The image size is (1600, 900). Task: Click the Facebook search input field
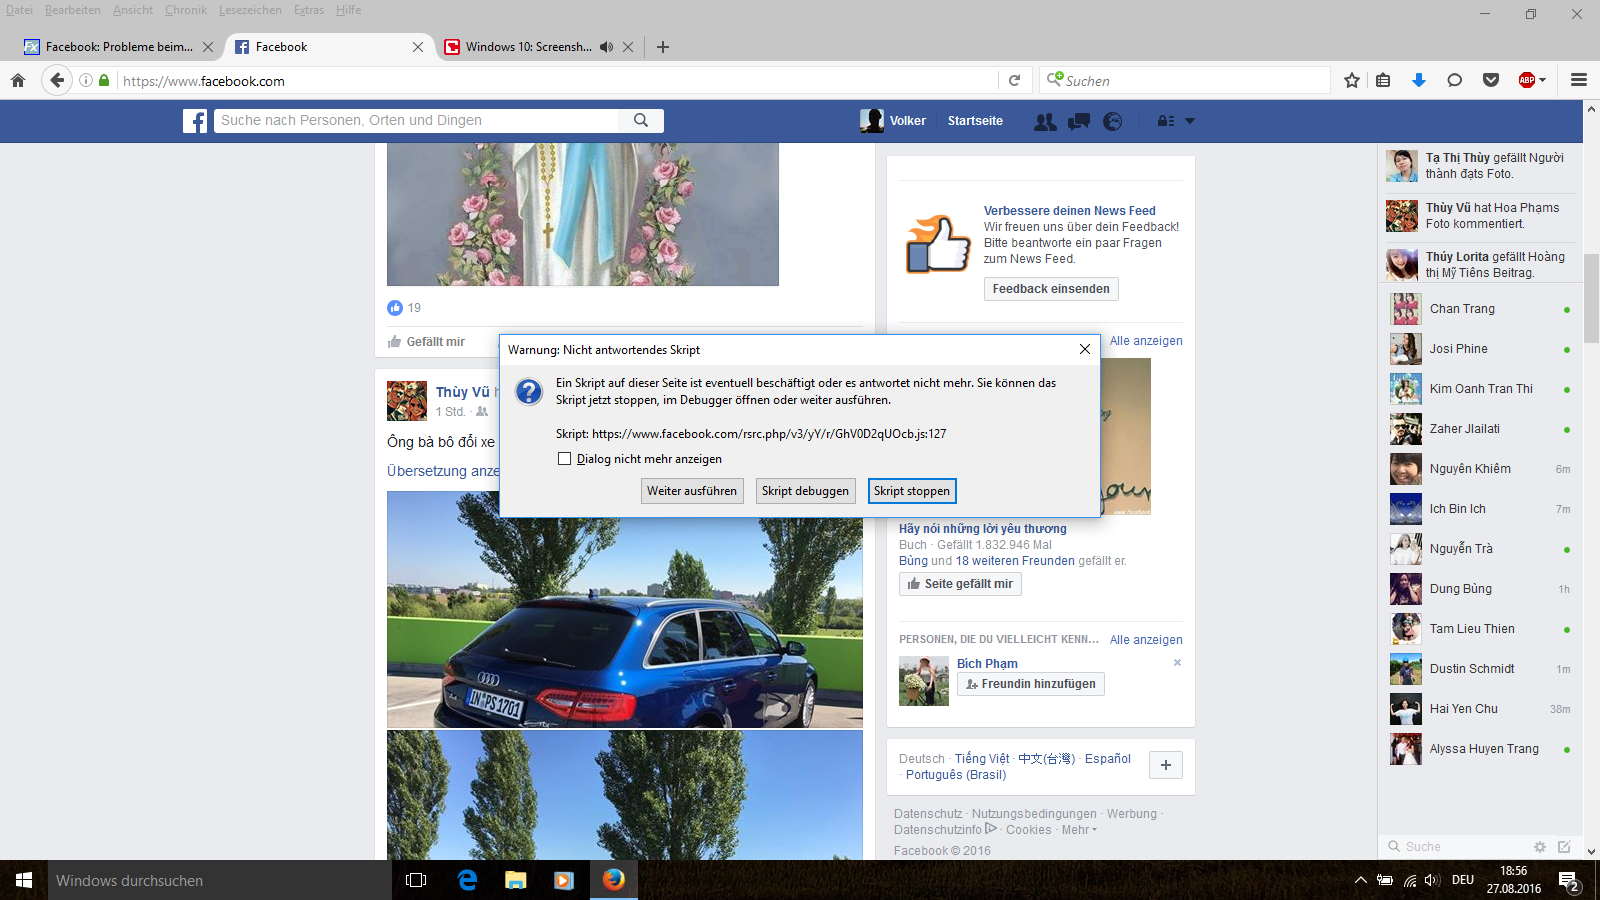tap(417, 121)
